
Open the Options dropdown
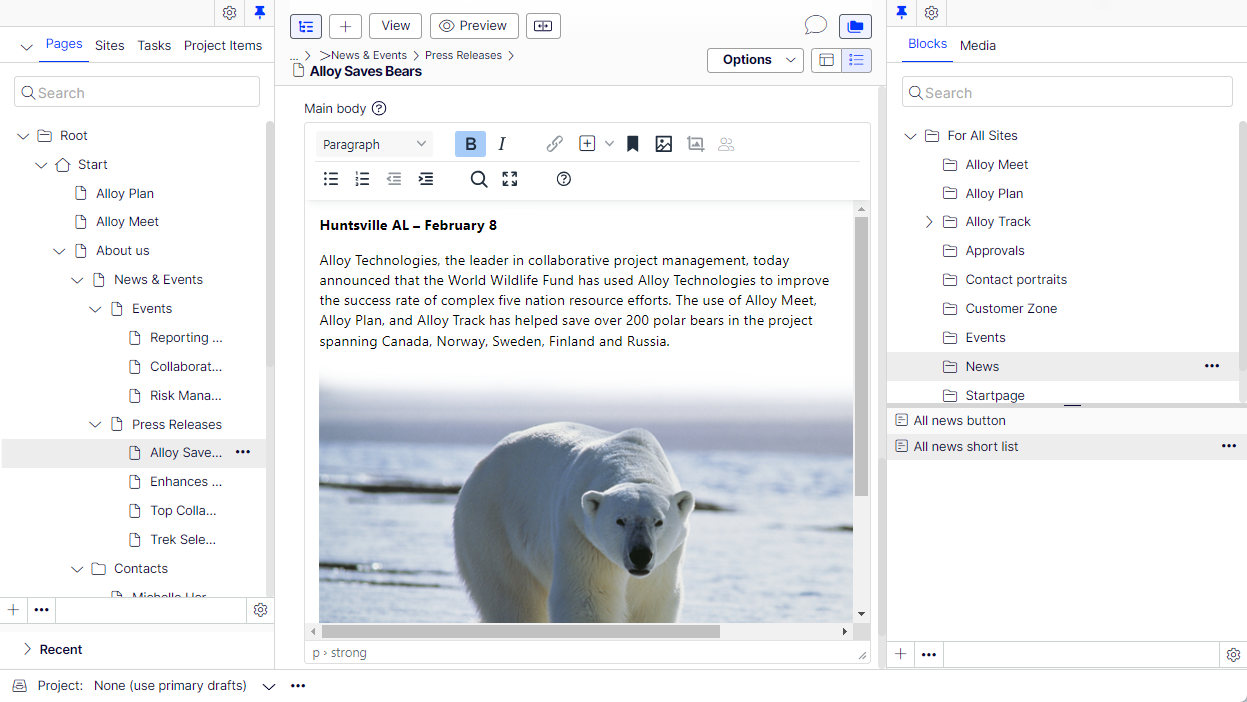(x=755, y=60)
